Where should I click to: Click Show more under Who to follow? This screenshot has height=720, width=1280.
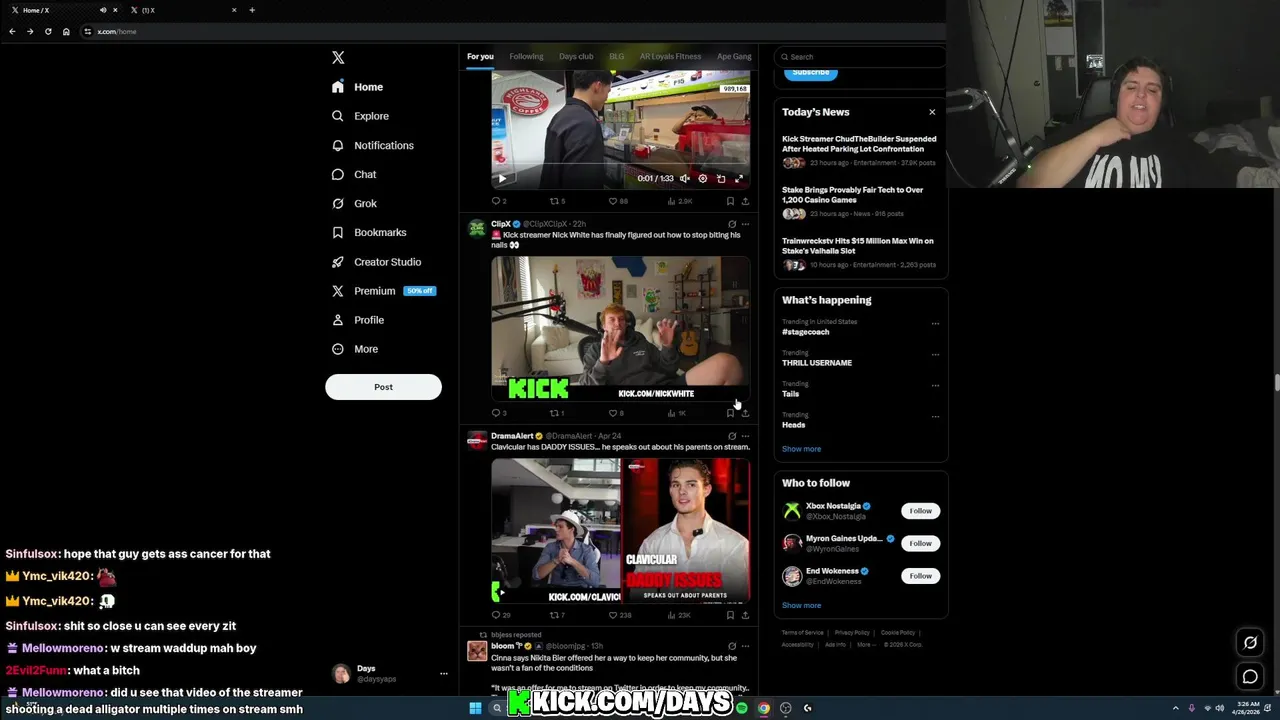point(801,605)
